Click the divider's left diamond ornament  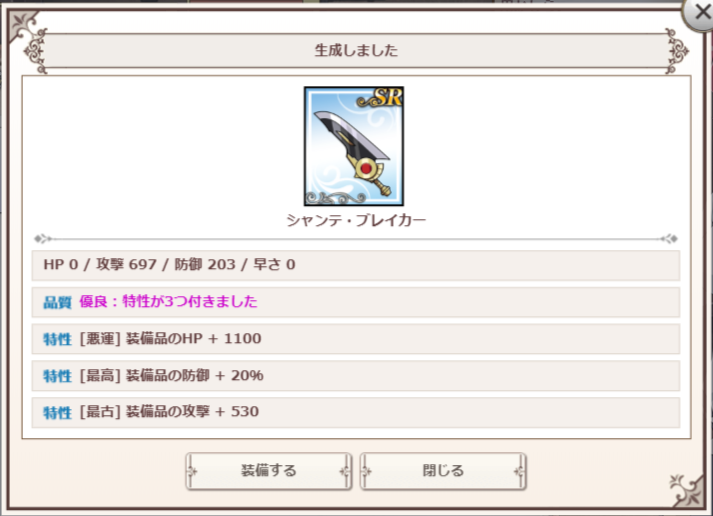tap(43, 238)
